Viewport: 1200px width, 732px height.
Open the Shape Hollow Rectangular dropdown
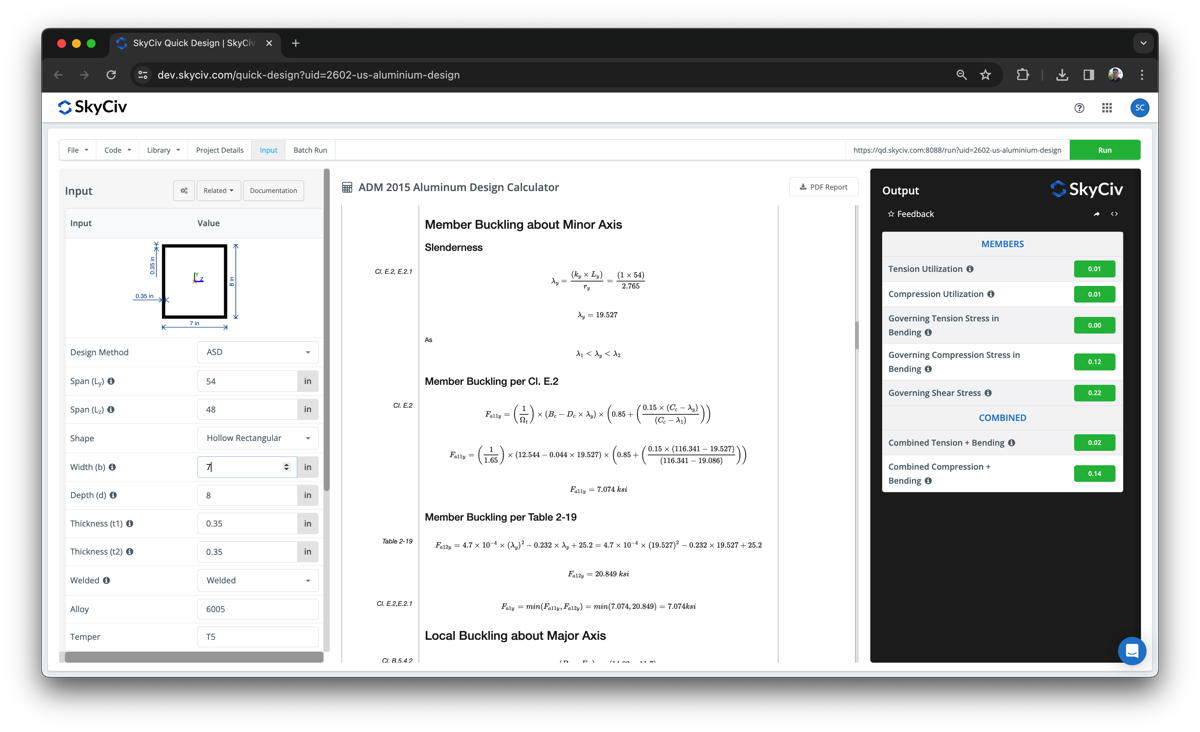click(257, 438)
